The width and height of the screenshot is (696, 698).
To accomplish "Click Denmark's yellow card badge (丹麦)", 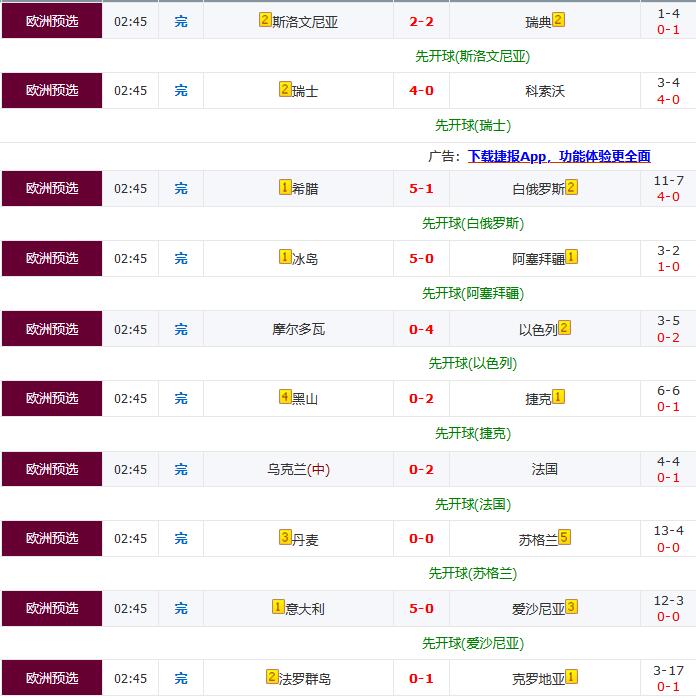I will pos(285,537).
